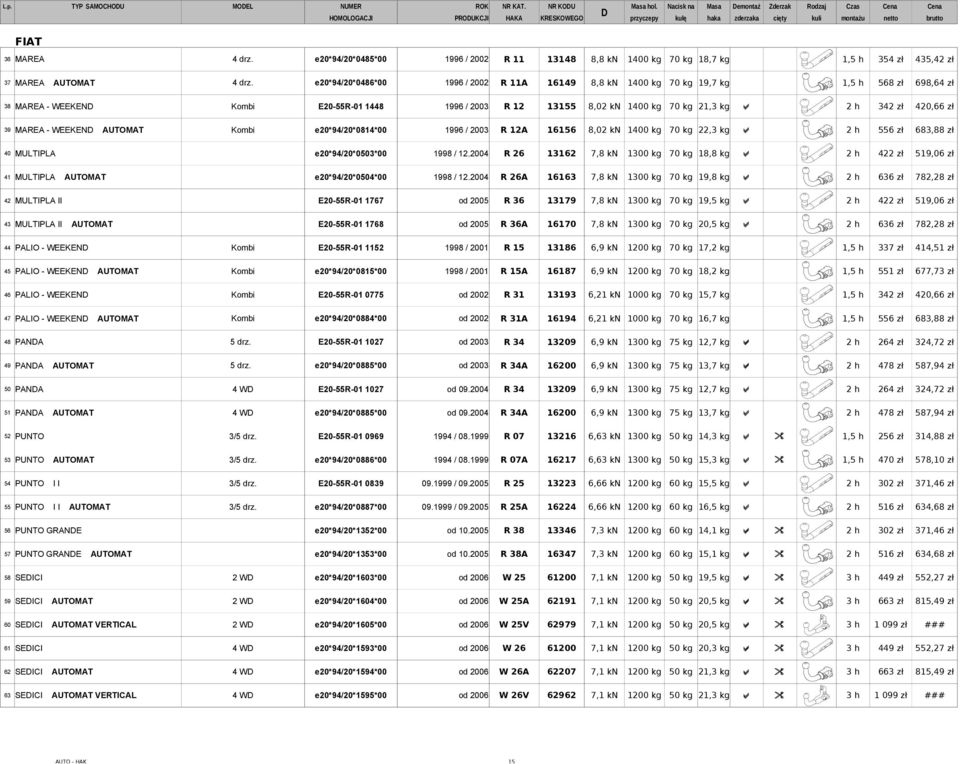The width and height of the screenshot is (960, 764).
Task: Click the tow ball icon in the W 26 row
Action: (x=816, y=648)
